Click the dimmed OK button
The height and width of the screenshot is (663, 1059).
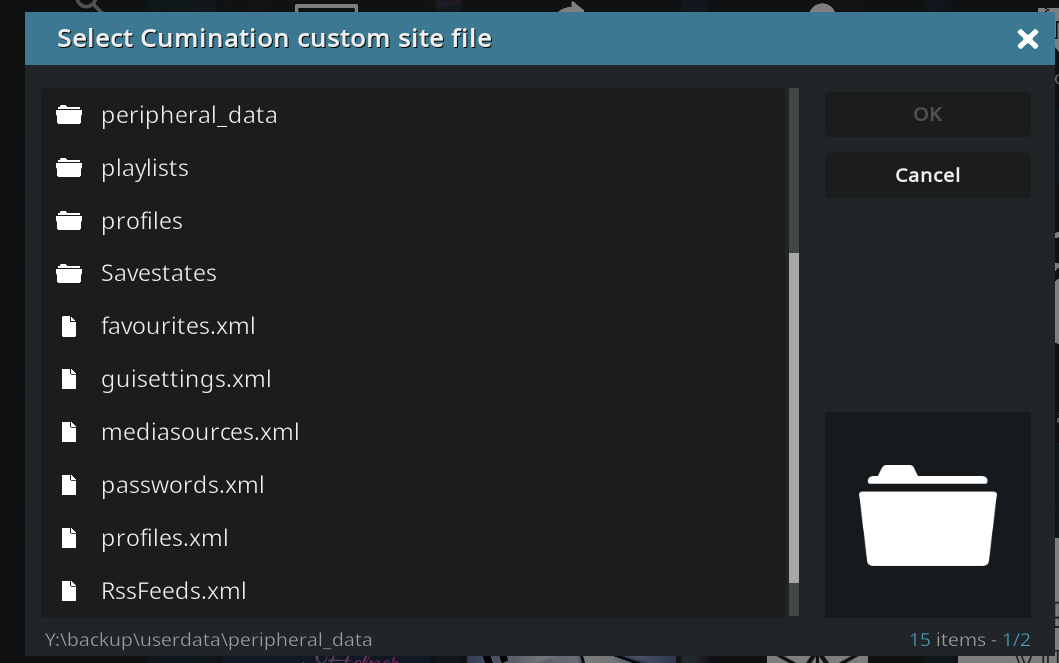[x=927, y=114]
